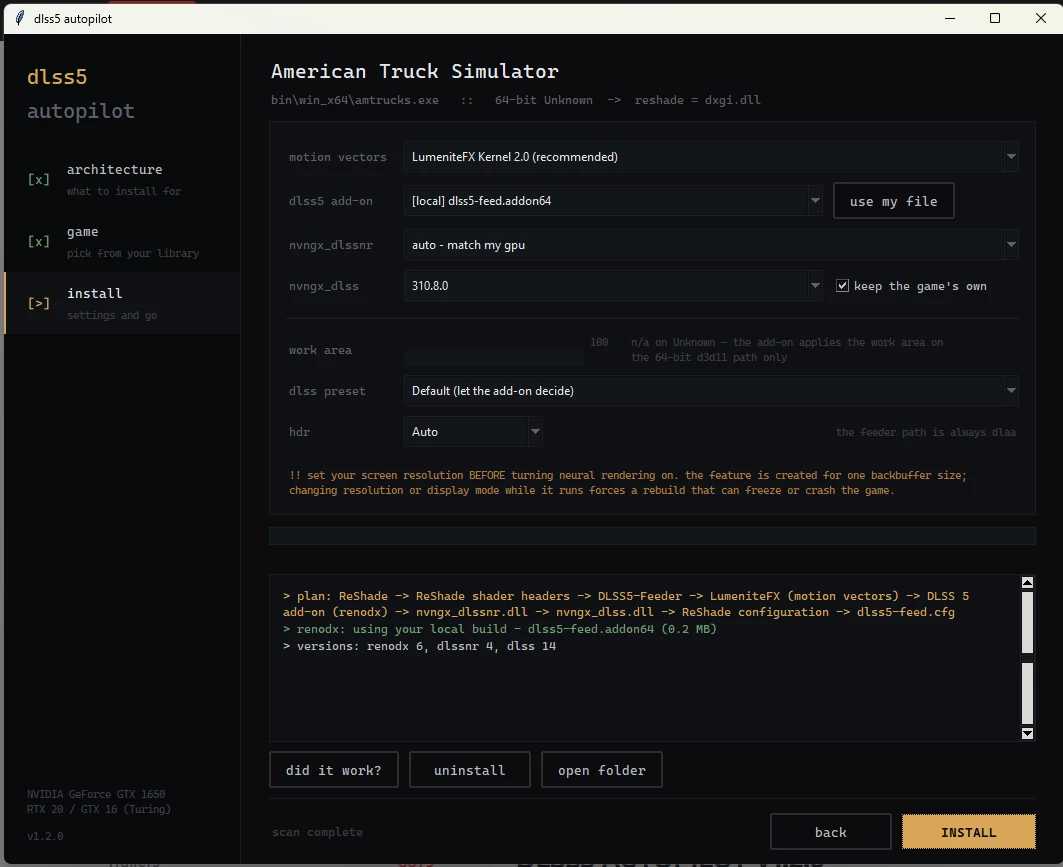Click the nvngx_dlss dropdown arrow
The width and height of the screenshot is (1063, 867).
(x=815, y=285)
